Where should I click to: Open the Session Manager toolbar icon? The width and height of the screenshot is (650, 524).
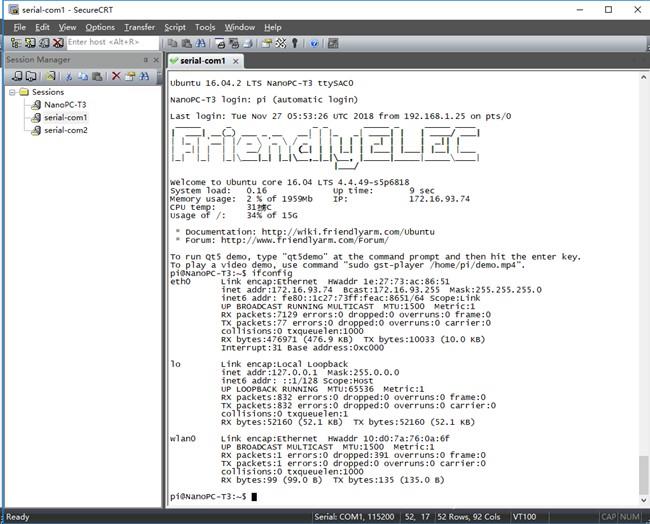16,43
